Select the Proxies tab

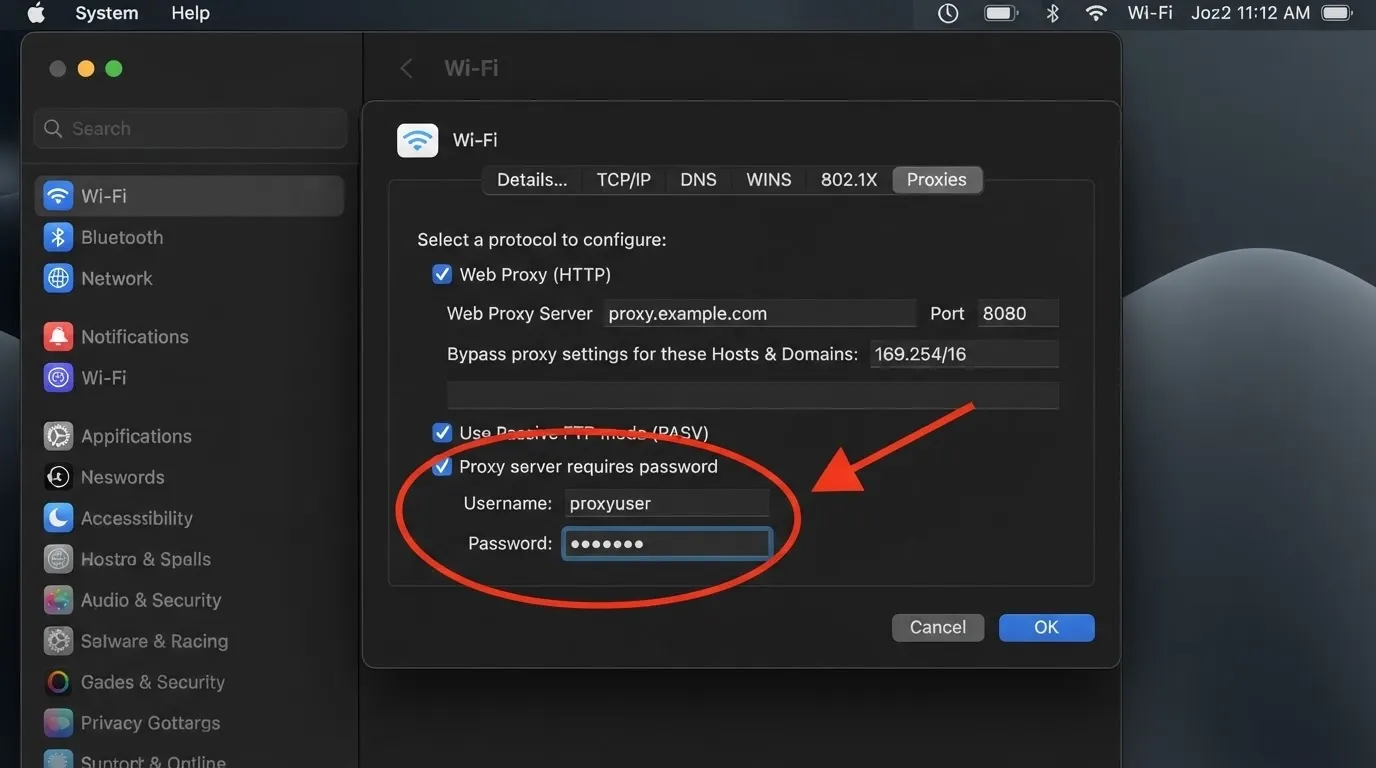pyautogui.click(x=937, y=180)
